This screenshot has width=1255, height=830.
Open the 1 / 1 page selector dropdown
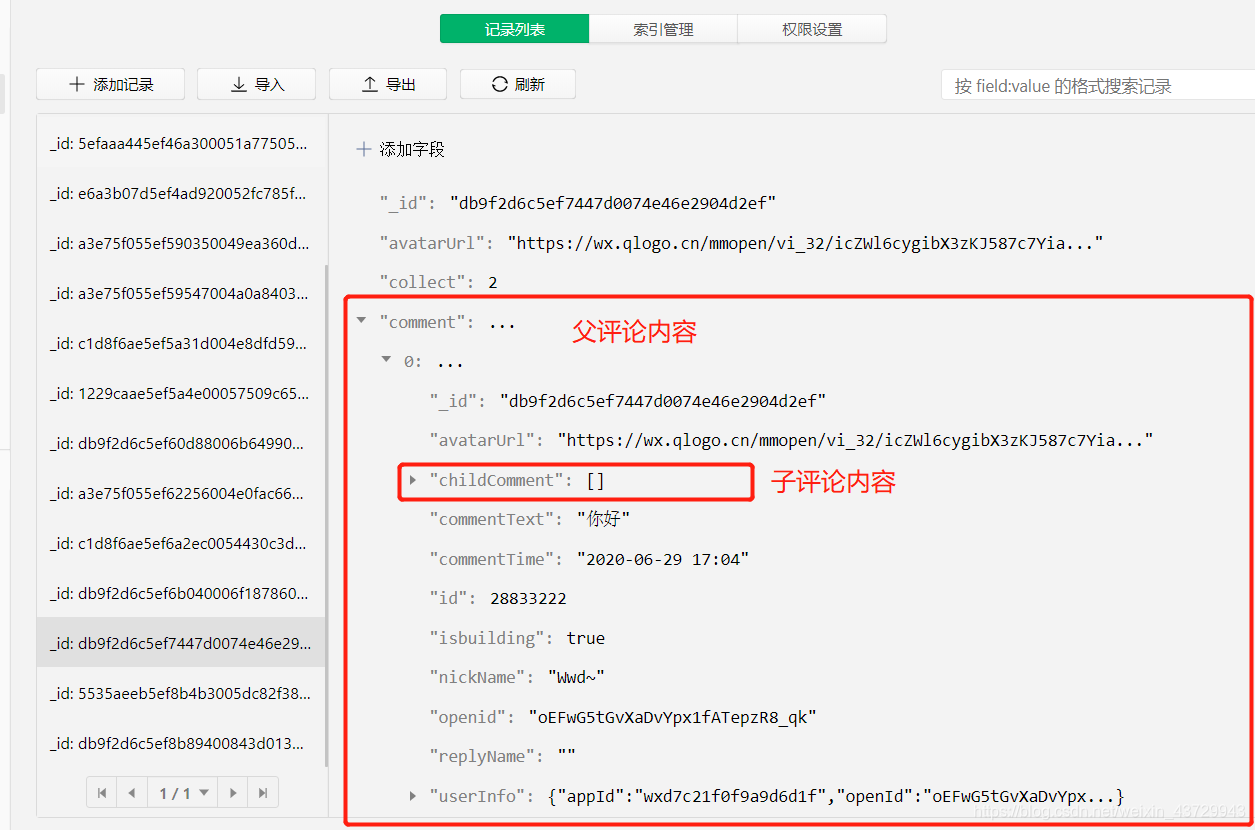183,793
